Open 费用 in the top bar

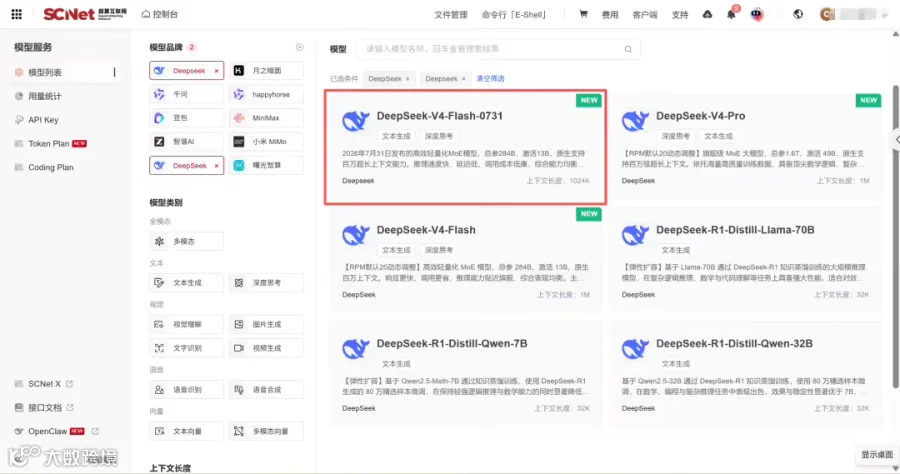610,14
